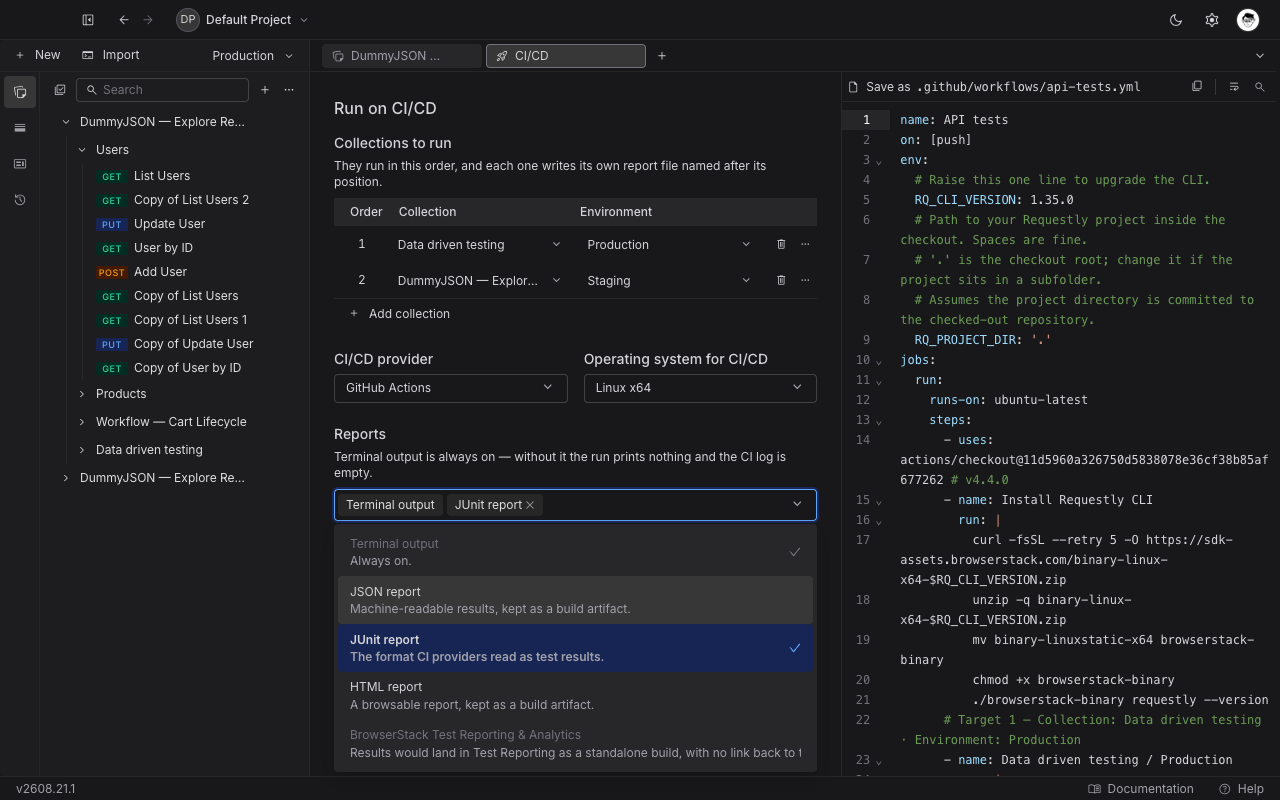This screenshot has width=1280, height=800.
Task: Expand Workflow — Cart Lifecycle folder
Action: click(x=82, y=422)
